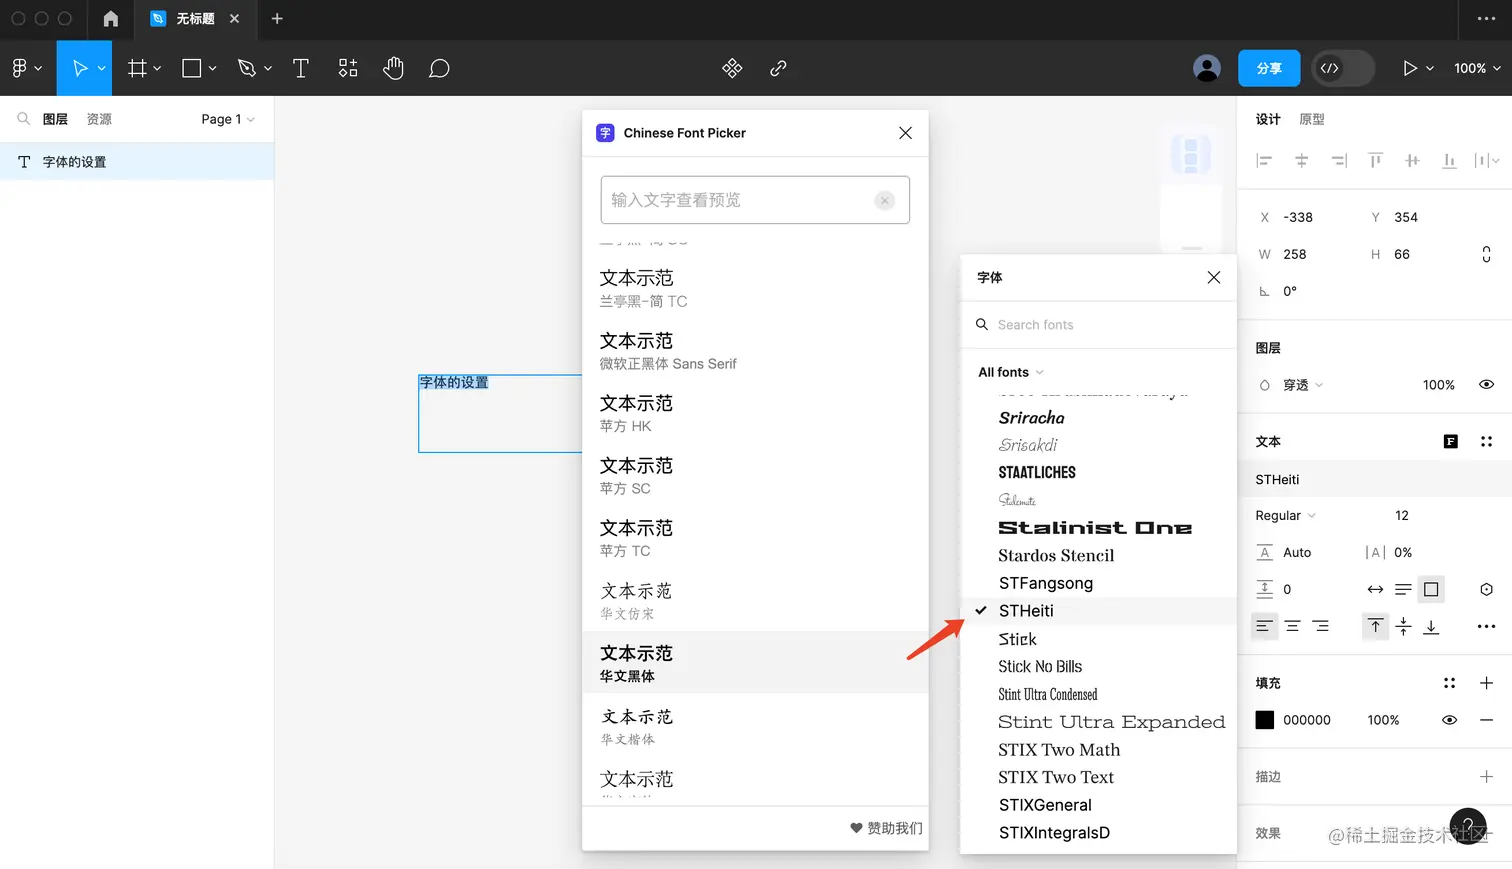Click the black fill color swatch

[x=1265, y=720]
